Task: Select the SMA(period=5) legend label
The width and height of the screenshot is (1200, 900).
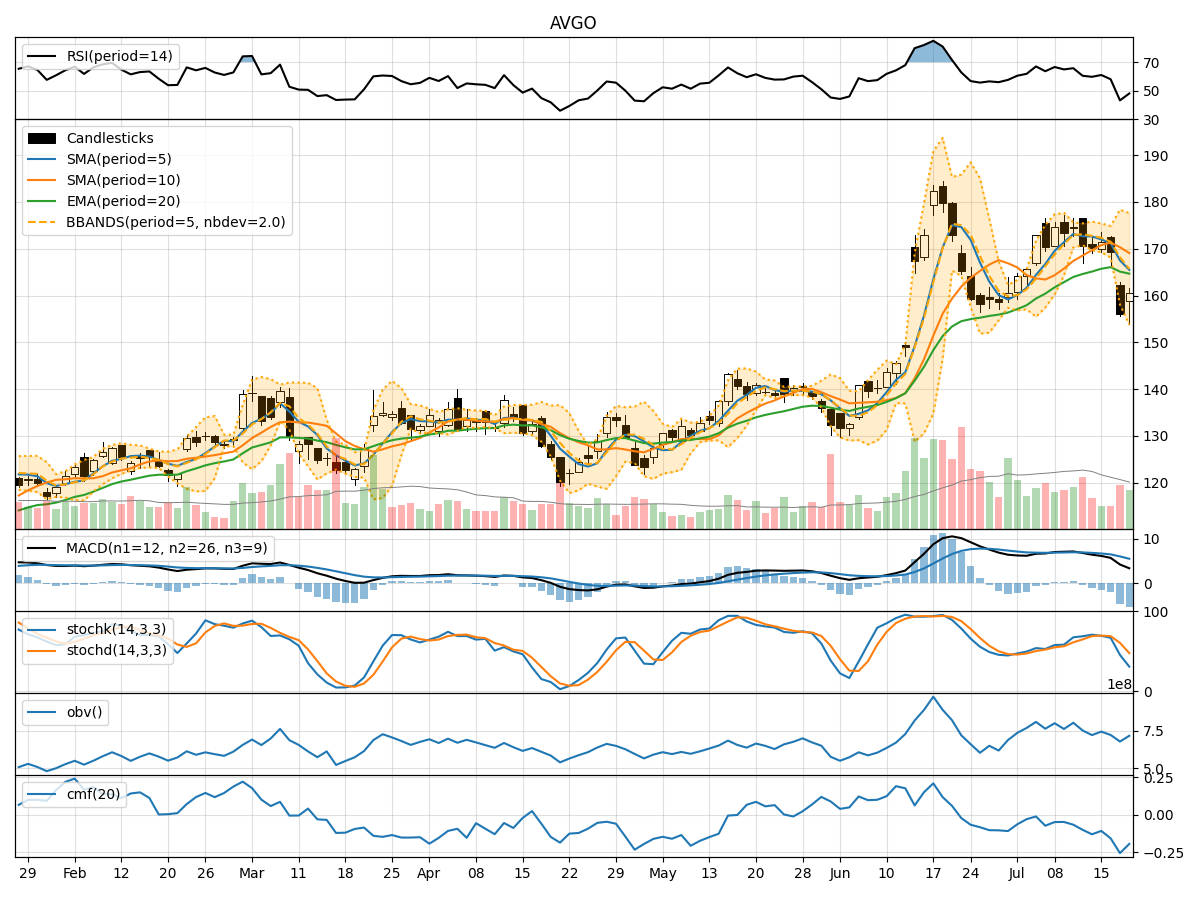Action: pyautogui.click(x=122, y=159)
